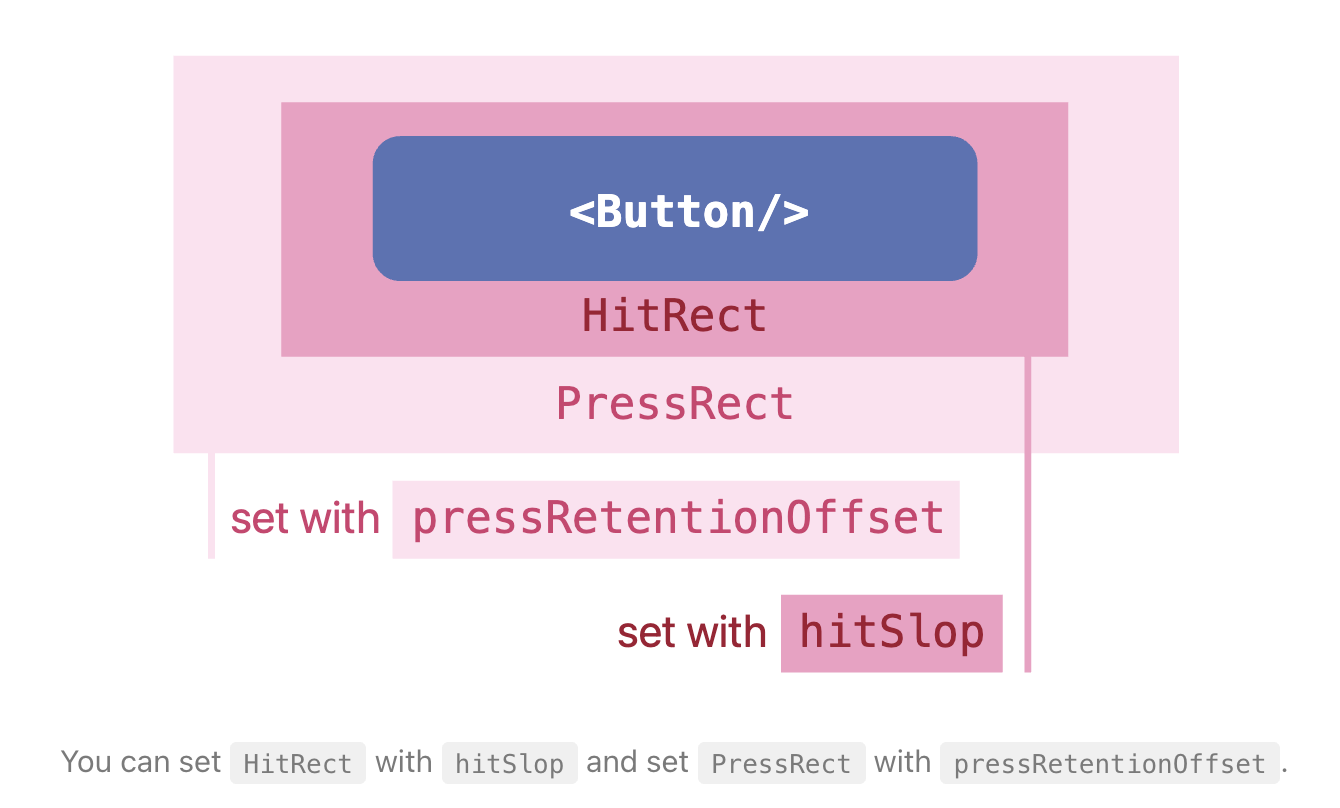Click the dark pink vertical line beside hitSlop
1340x808 pixels.
coord(1027,514)
